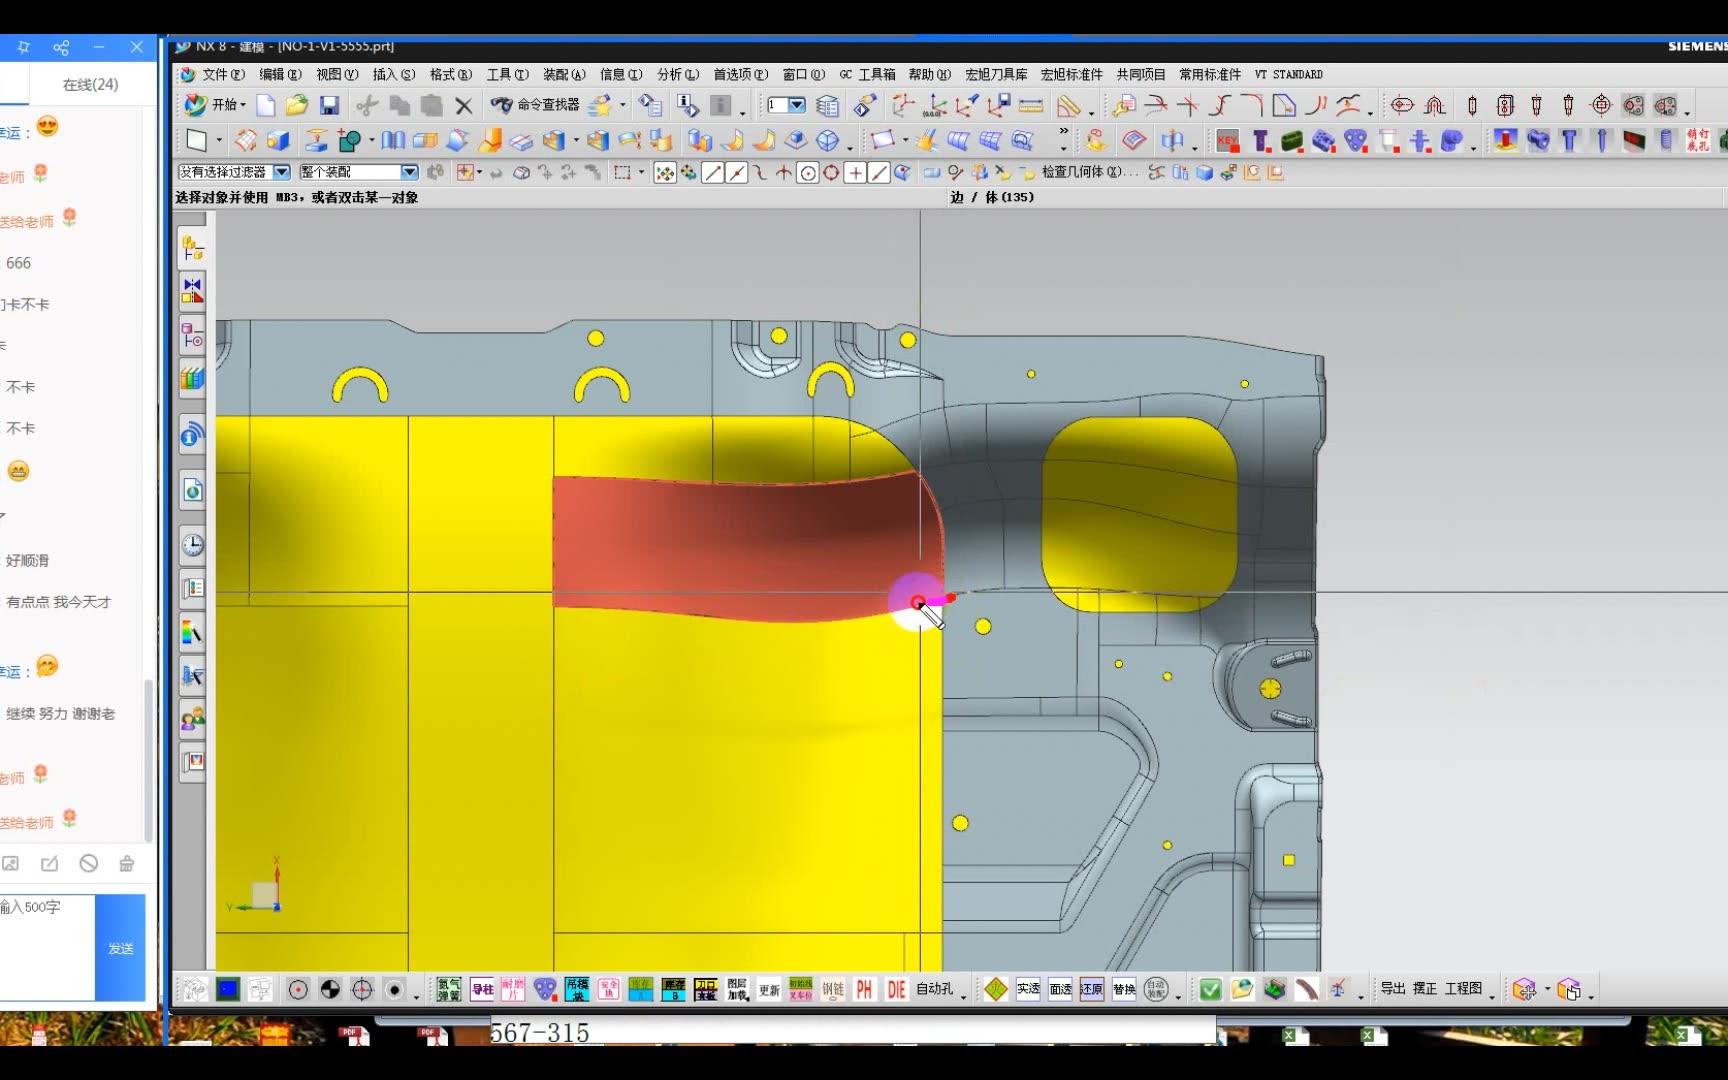Toggle the 实透 solid transparency button
This screenshot has width=1728, height=1080.
point(1028,989)
